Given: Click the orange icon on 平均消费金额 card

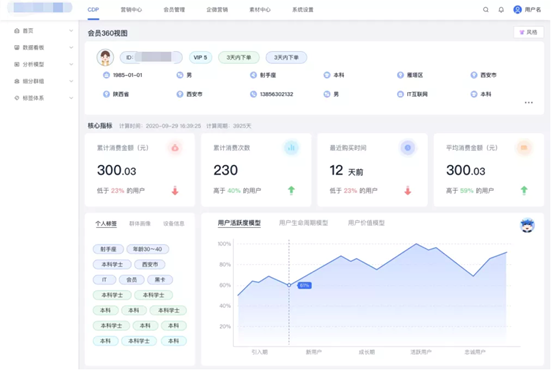Looking at the screenshot, I should (524, 148).
